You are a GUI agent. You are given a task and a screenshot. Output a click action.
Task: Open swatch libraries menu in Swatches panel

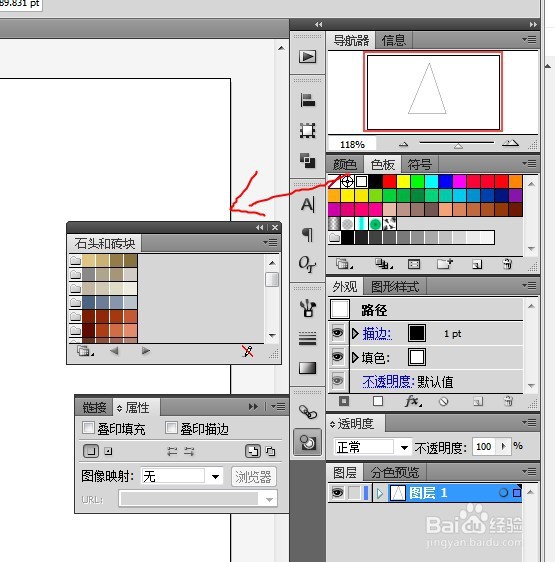pos(343,265)
